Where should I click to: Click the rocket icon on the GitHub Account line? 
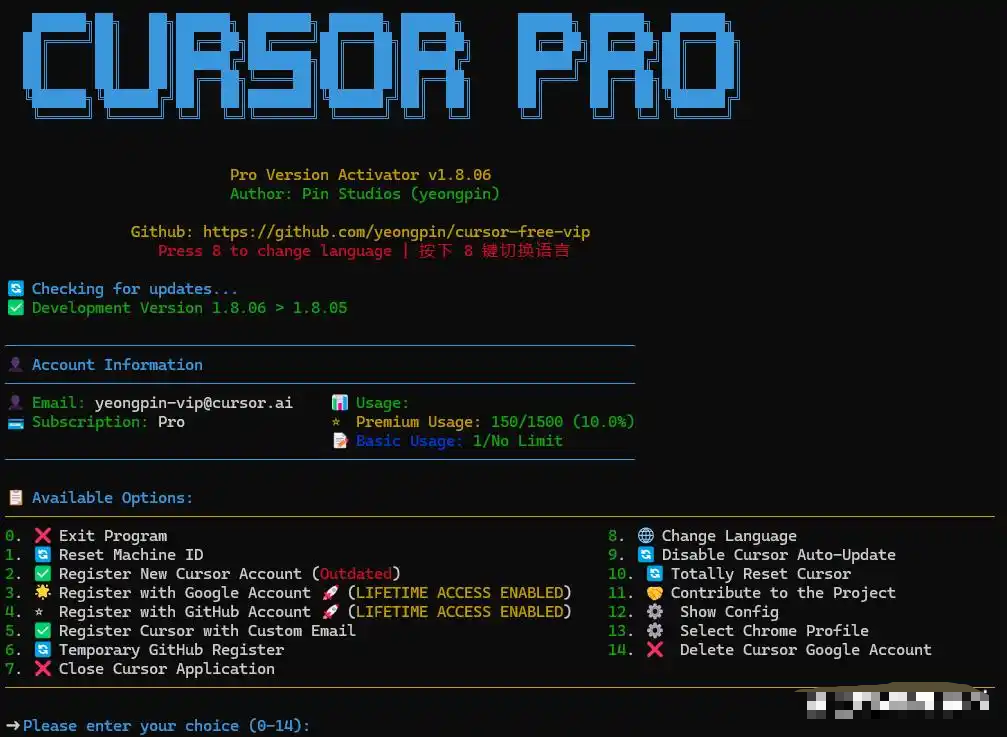click(x=330, y=612)
